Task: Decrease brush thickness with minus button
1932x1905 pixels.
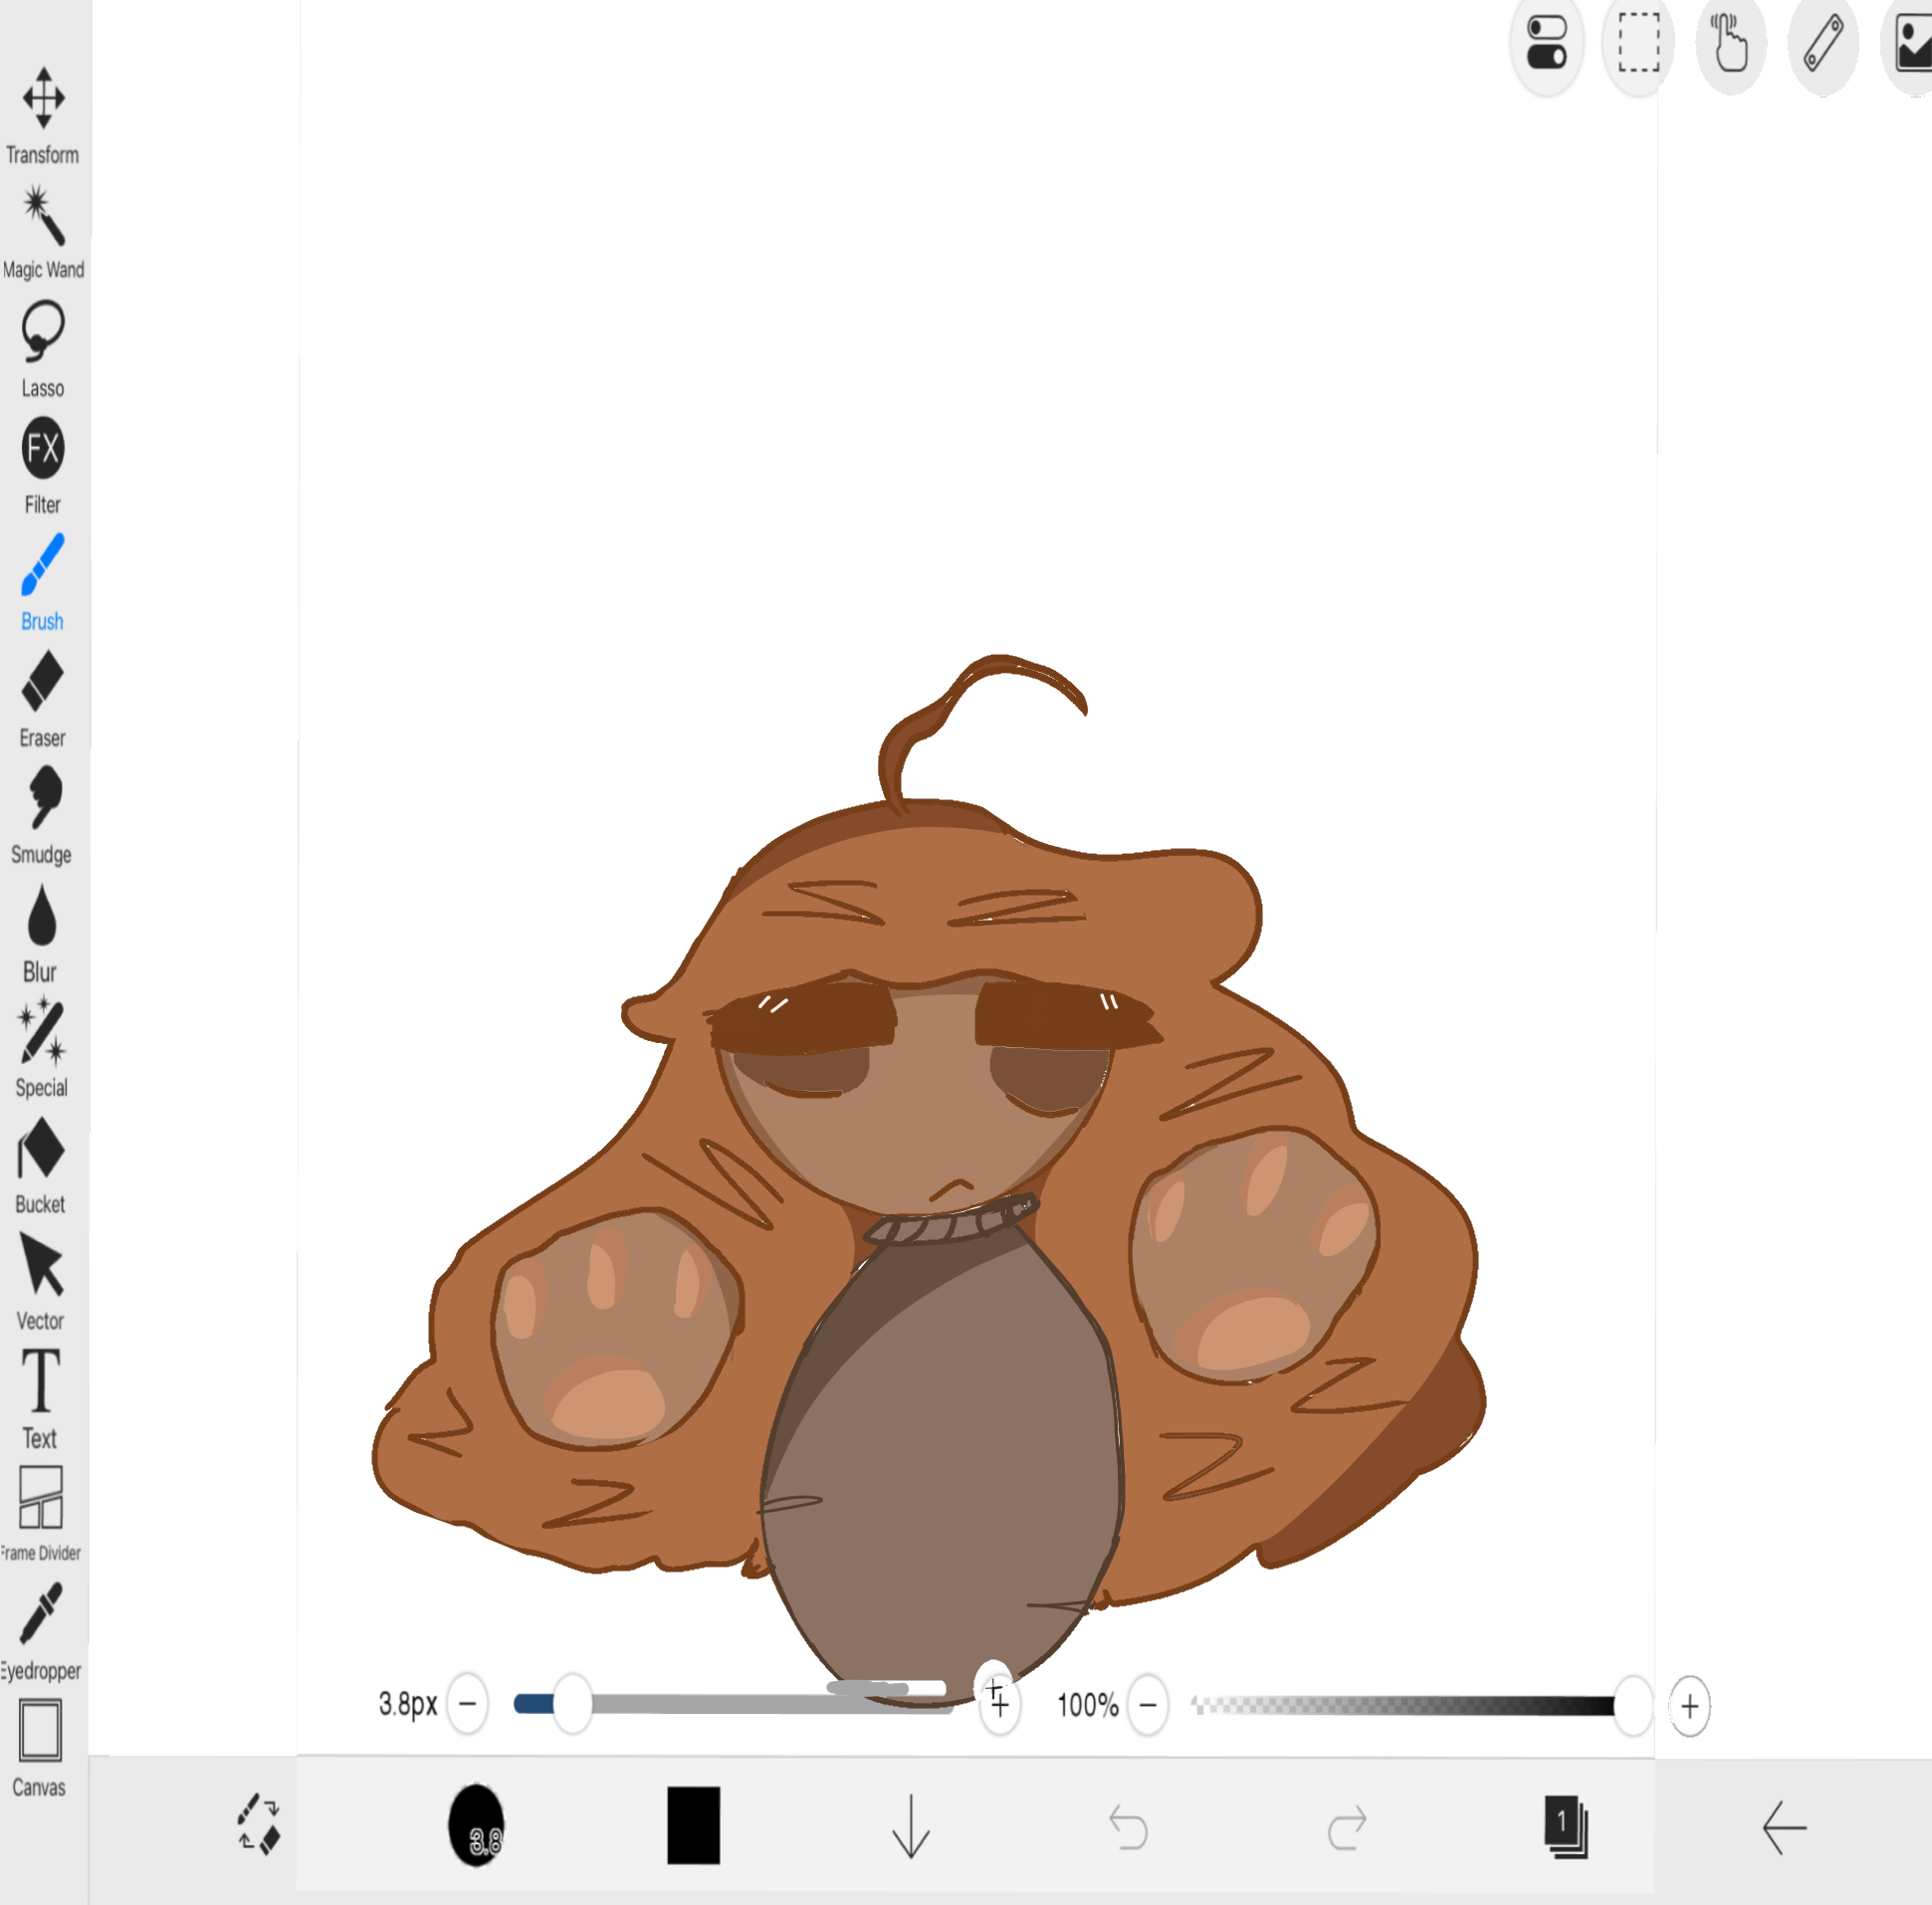Action: click(x=467, y=1703)
